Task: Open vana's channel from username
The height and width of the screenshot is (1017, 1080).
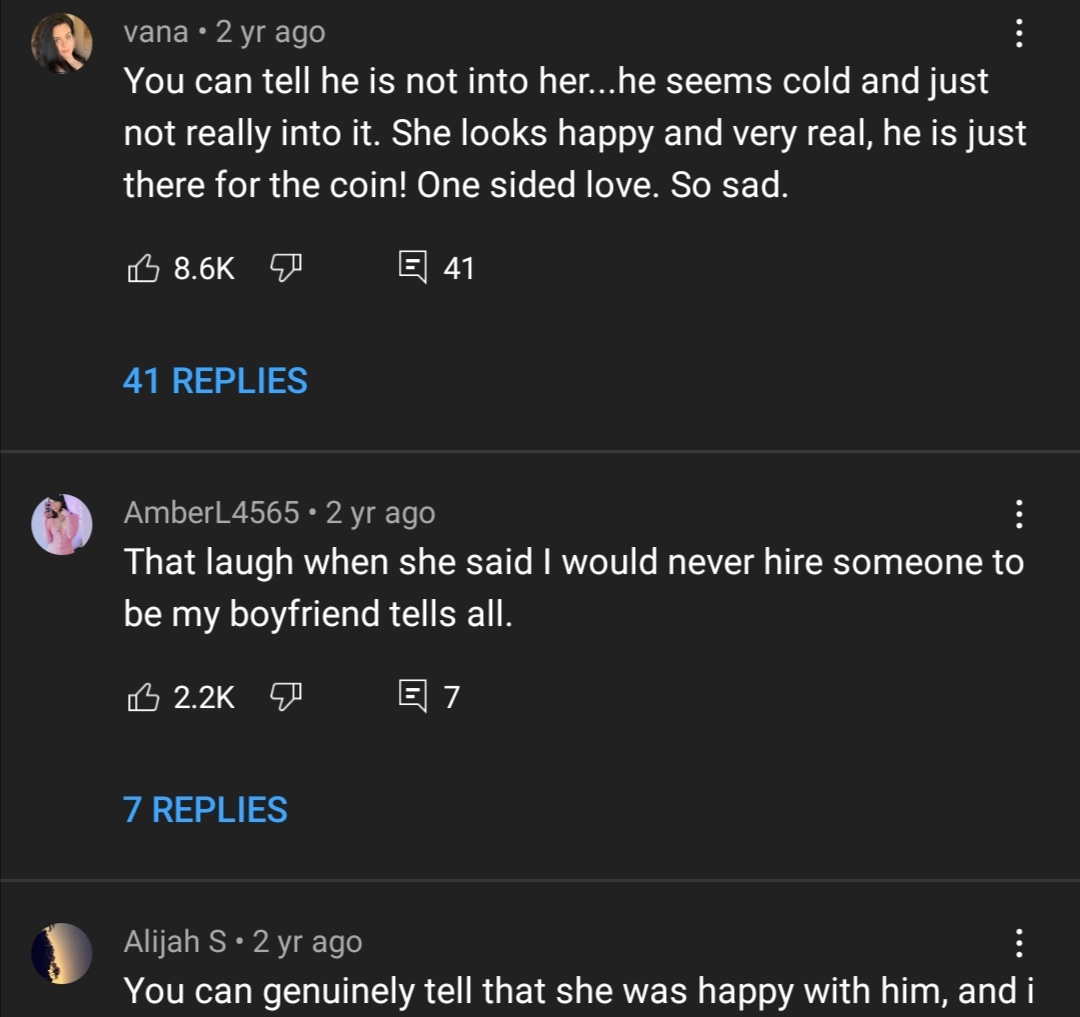Action: click(156, 32)
